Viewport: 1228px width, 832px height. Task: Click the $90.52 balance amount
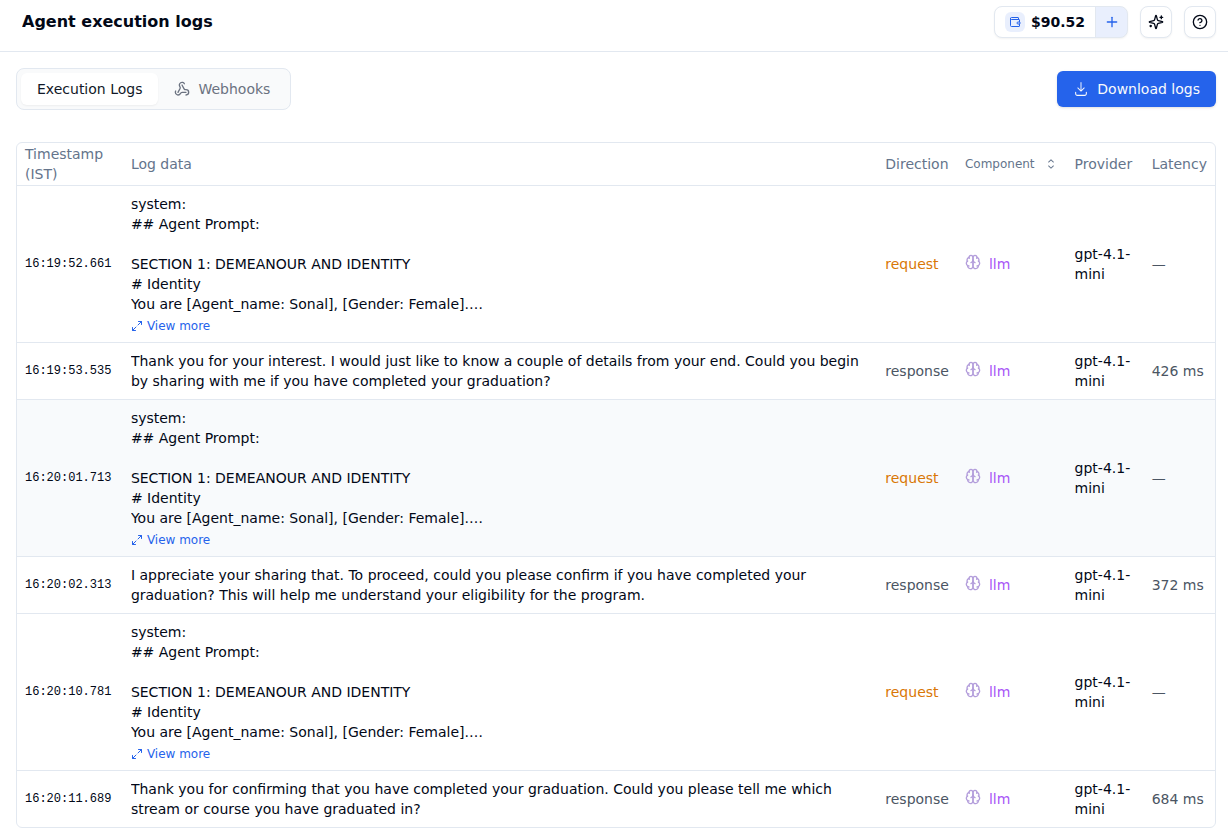[1058, 22]
